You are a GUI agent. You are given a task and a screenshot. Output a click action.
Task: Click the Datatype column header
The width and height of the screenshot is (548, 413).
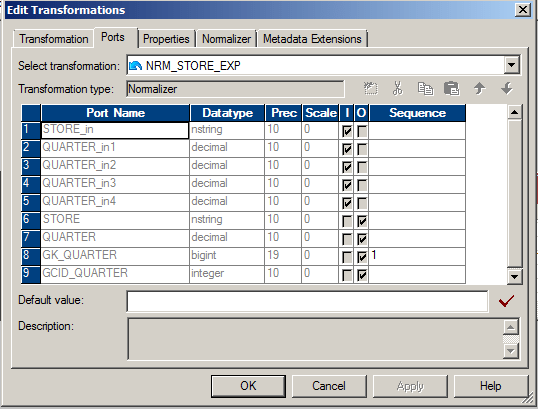(x=227, y=113)
